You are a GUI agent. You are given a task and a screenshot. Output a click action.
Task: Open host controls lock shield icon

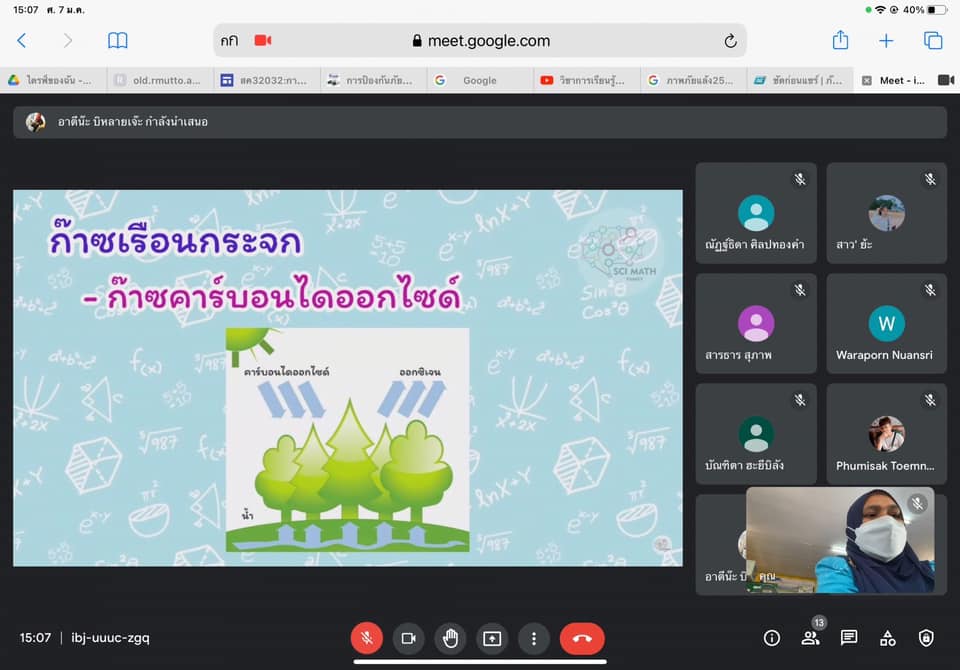click(926, 638)
